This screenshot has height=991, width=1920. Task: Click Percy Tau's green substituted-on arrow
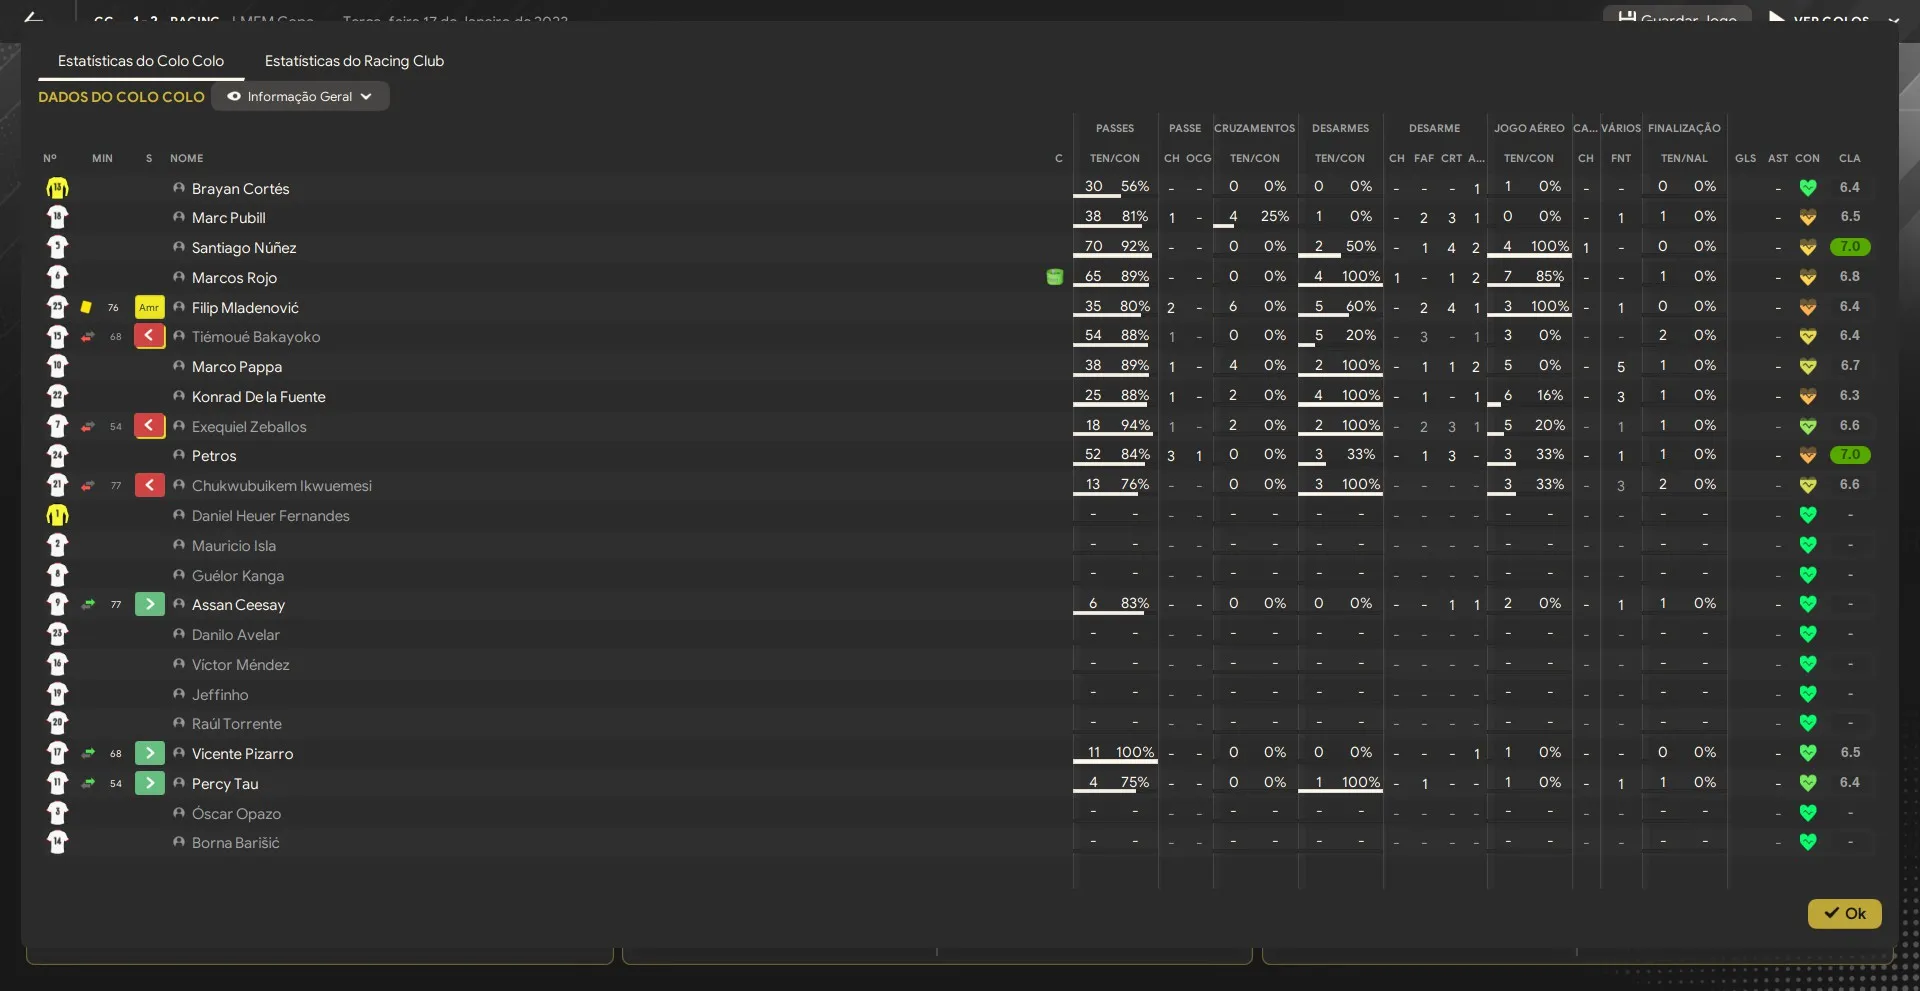[149, 783]
